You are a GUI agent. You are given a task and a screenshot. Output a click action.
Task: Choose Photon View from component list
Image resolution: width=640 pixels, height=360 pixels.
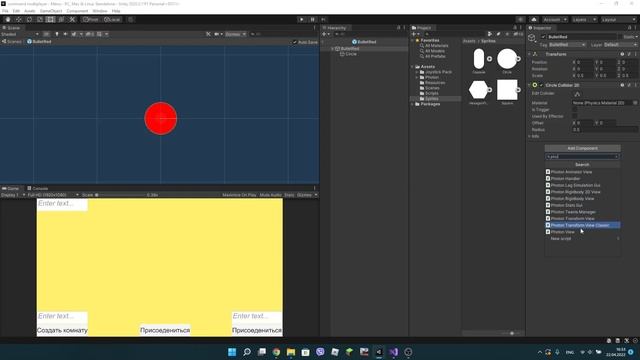[x=583, y=232]
